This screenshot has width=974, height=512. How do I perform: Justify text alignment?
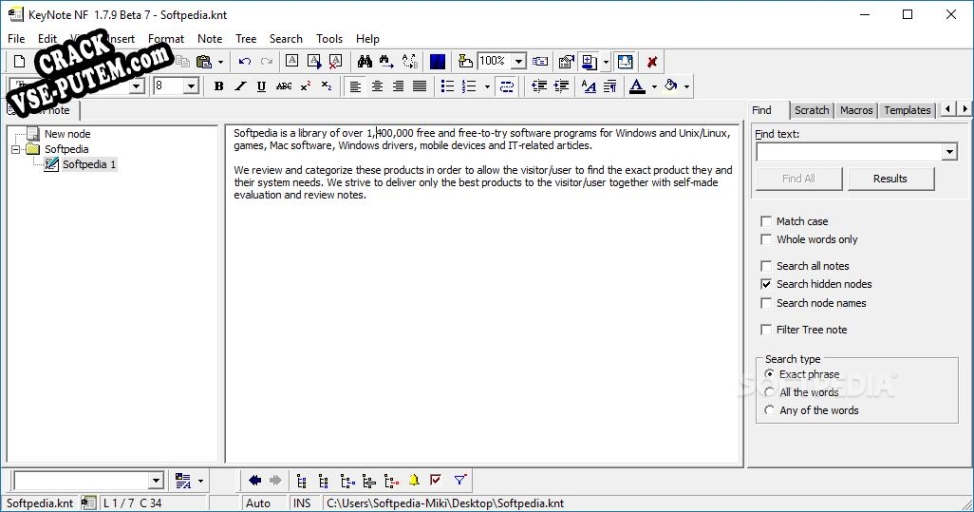420,86
